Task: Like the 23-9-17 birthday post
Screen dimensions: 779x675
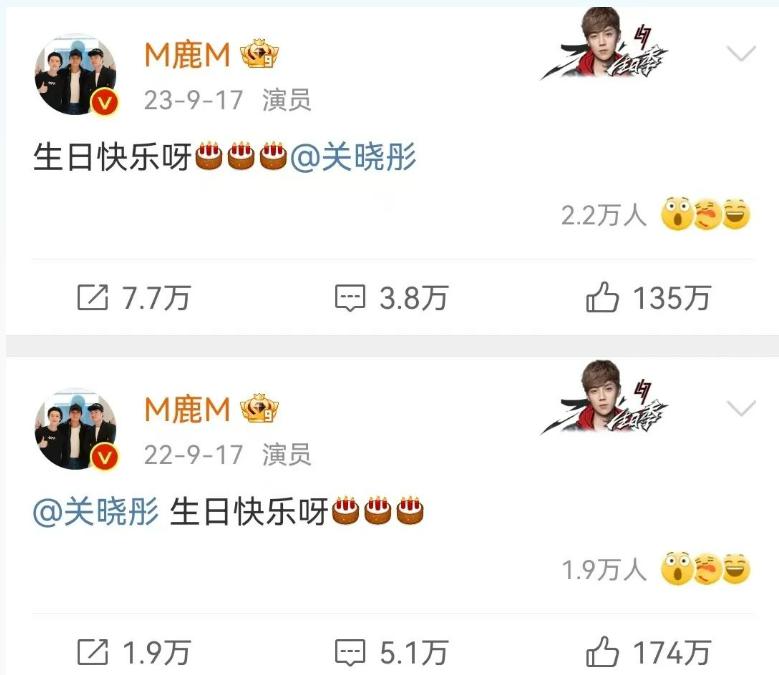Action: [x=602, y=297]
